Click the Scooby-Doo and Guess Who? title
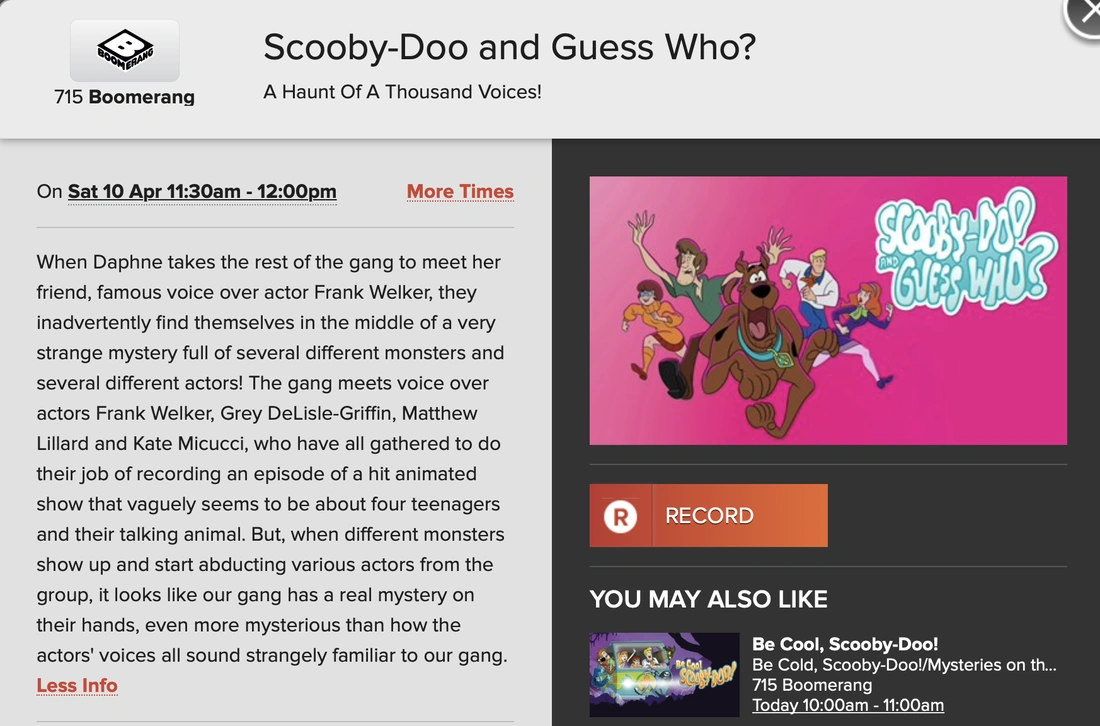The image size is (1100, 726). pyautogui.click(x=509, y=47)
